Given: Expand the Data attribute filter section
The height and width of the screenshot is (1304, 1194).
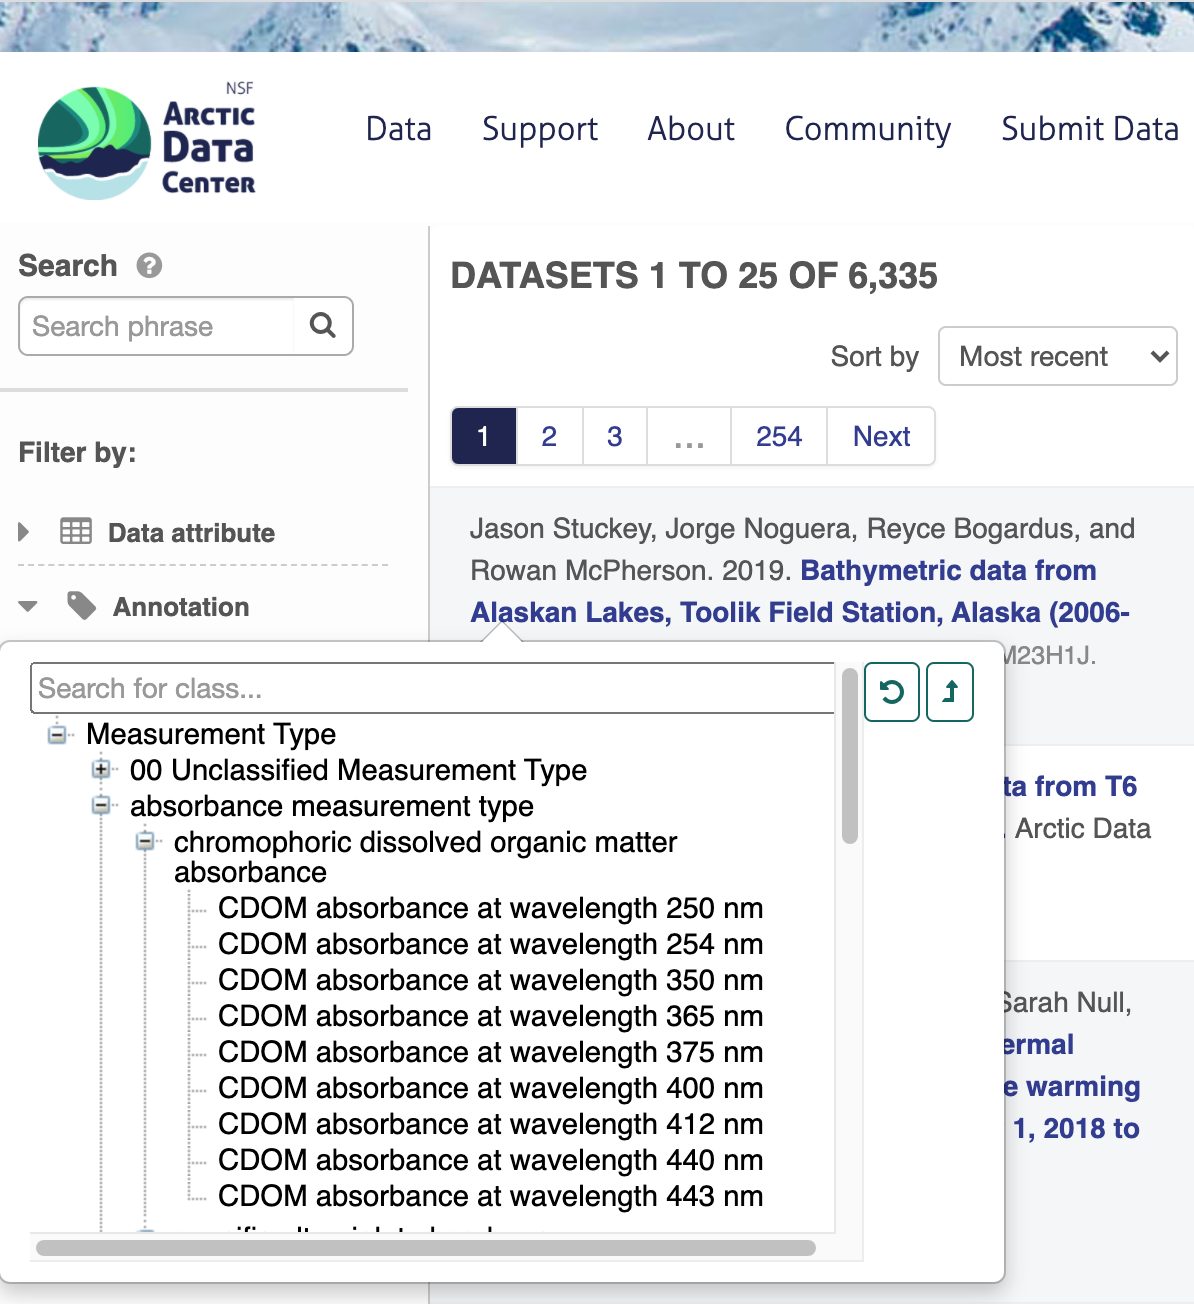Looking at the screenshot, I should 25,532.
